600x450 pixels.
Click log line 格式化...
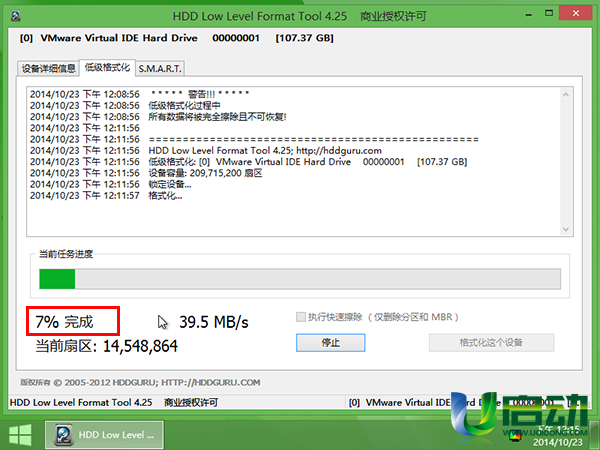point(165,196)
